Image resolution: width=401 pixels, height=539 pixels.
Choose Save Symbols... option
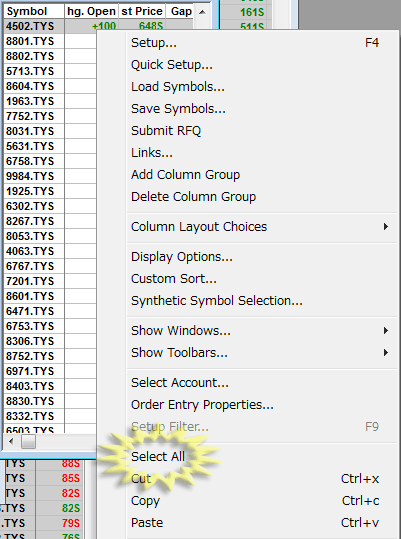178,109
